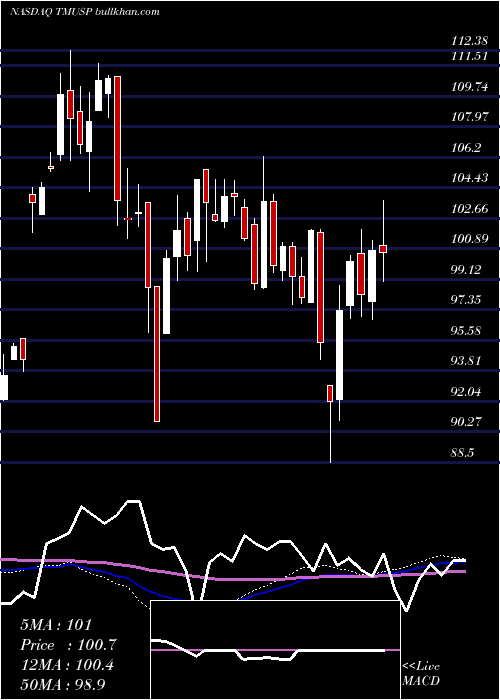Click the 100.89 price axis label
The height and width of the screenshot is (700, 500).
(470, 239)
